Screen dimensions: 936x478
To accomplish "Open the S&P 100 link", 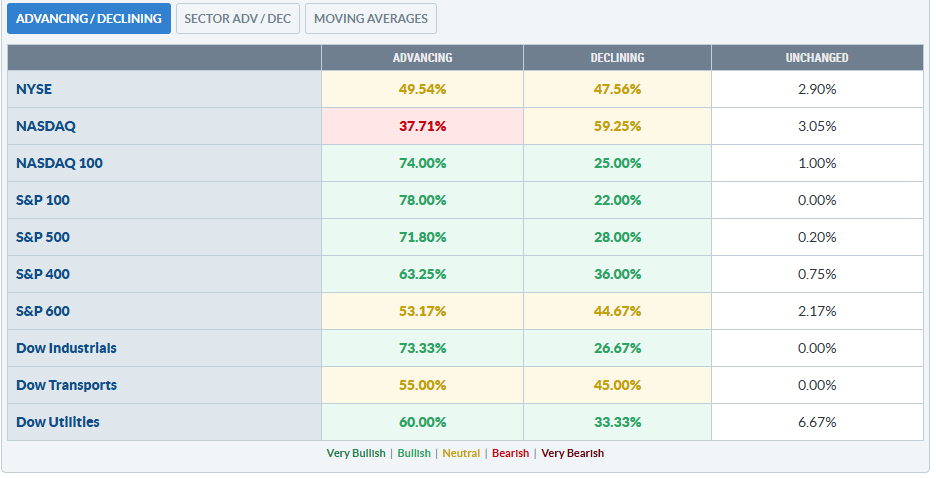I will coord(43,200).
